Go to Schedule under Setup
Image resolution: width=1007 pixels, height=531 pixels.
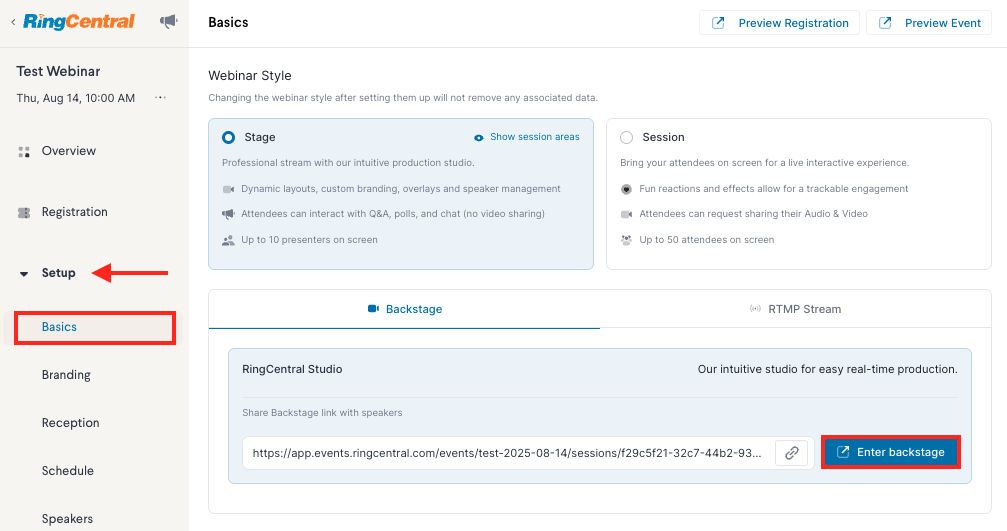(x=67, y=471)
